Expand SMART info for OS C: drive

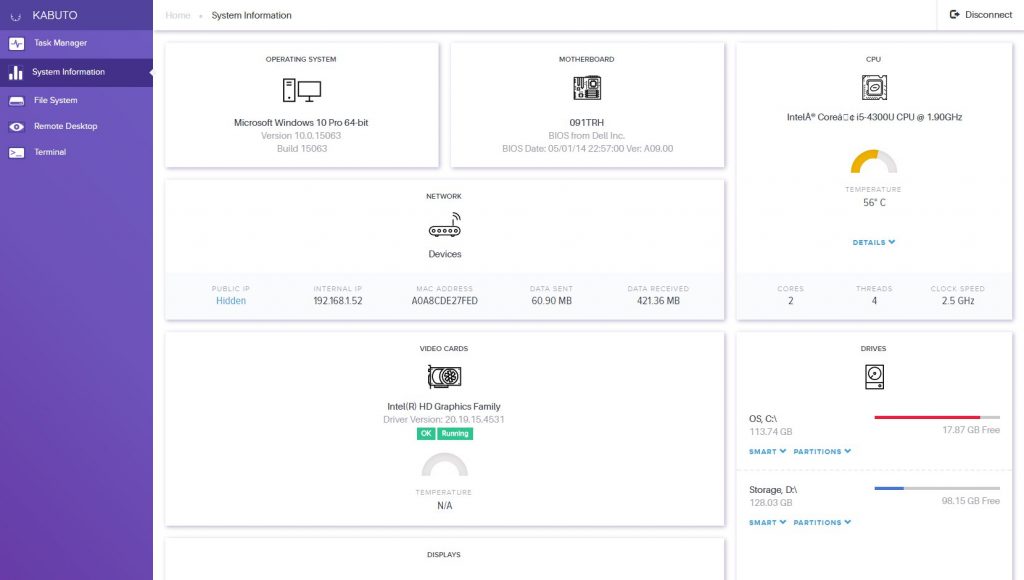pyautogui.click(x=767, y=451)
